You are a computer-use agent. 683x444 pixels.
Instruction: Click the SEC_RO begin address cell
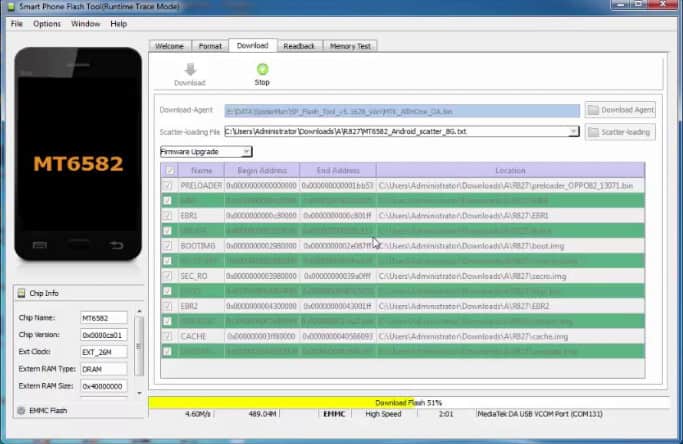tap(262, 276)
